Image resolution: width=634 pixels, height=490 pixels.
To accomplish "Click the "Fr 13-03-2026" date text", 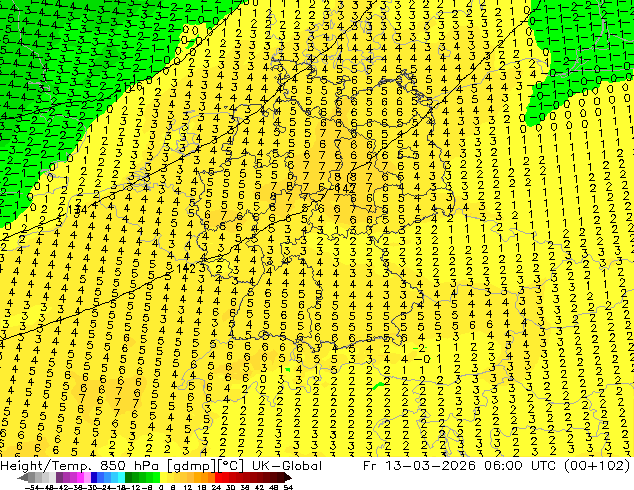I will point(419,466).
